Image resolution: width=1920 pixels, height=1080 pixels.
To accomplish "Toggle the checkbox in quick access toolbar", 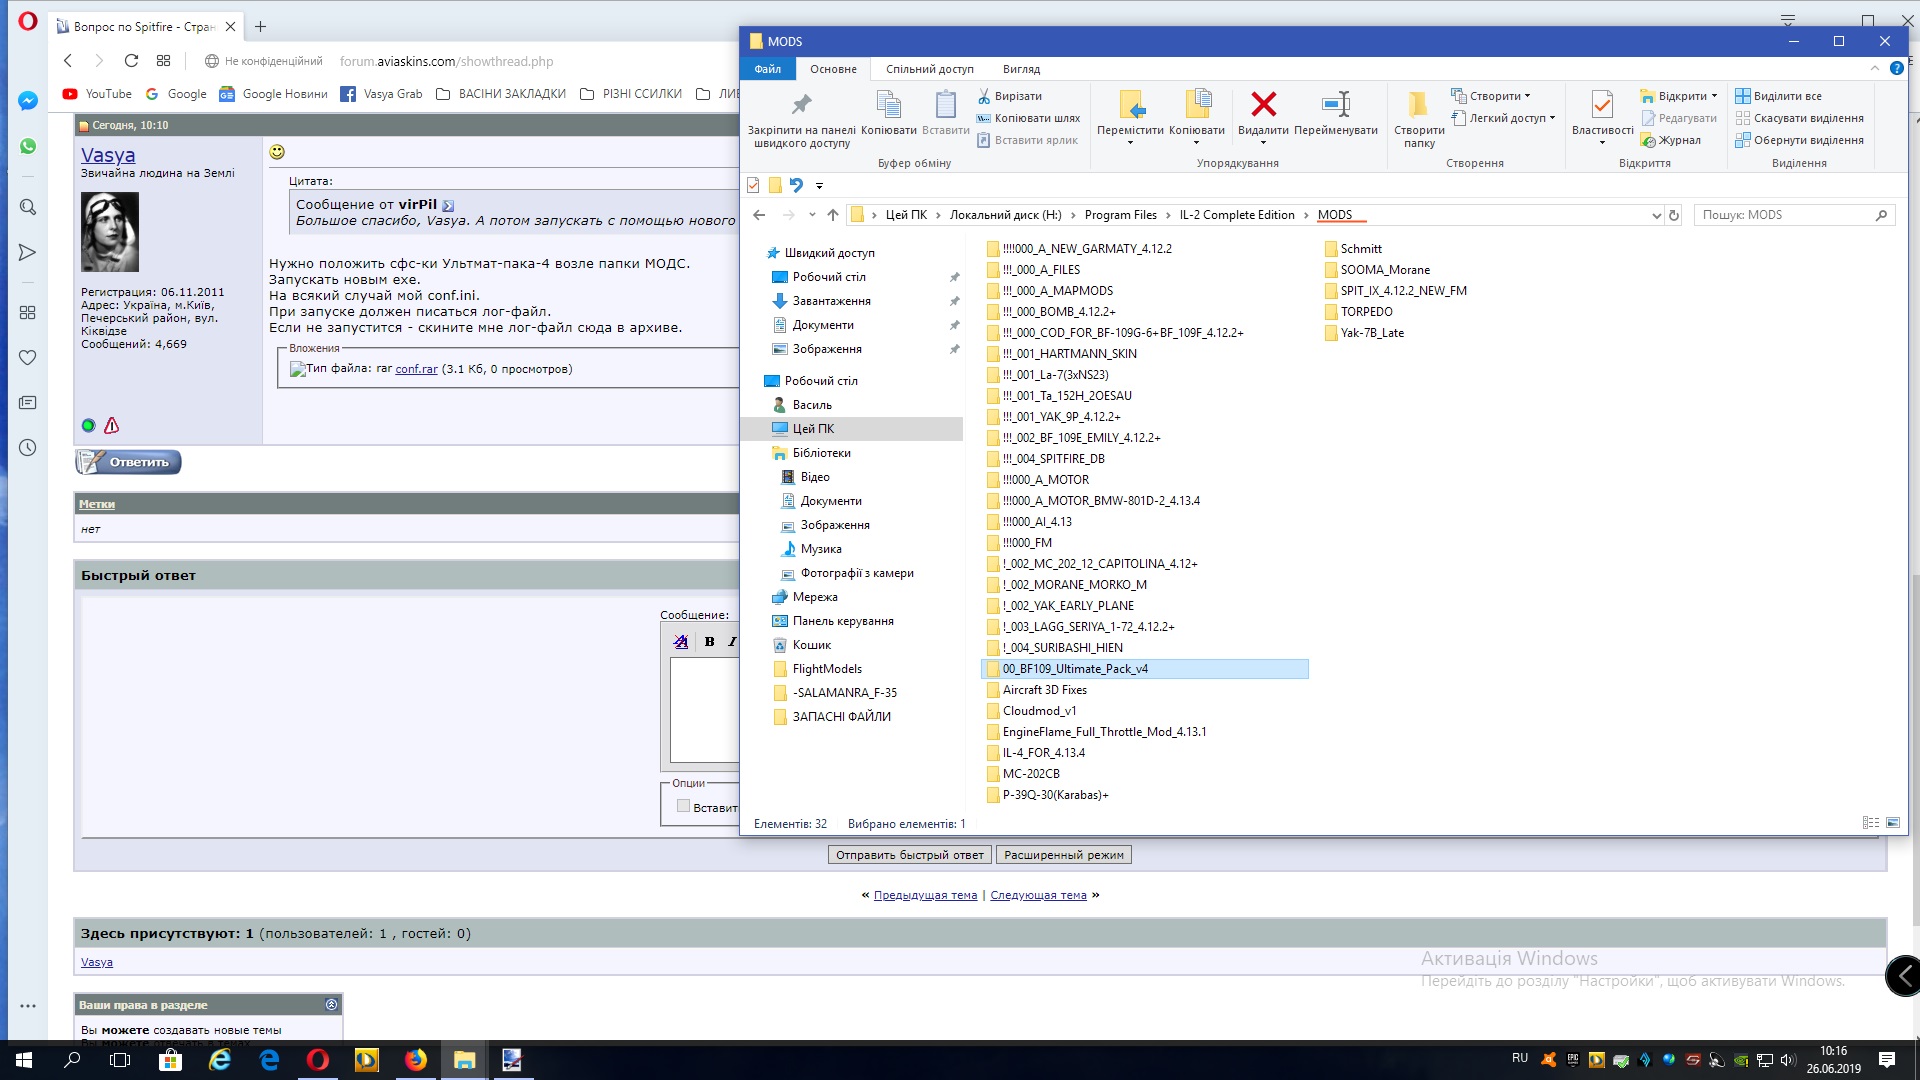I will (x=753, y=185).
